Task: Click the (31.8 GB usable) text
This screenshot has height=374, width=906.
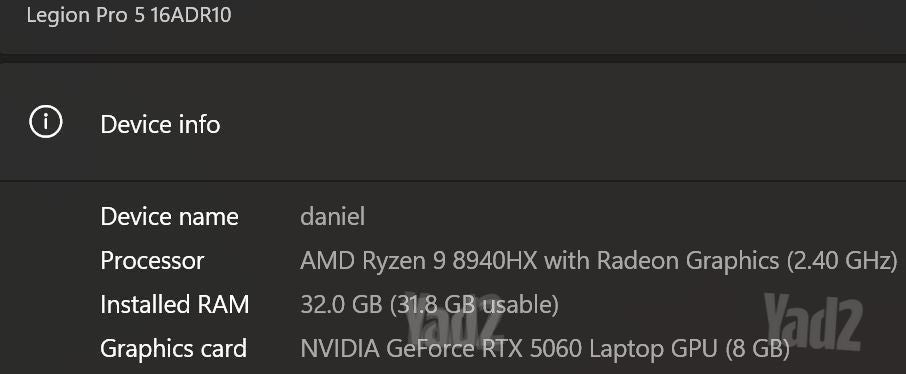Action: [474, 305]
